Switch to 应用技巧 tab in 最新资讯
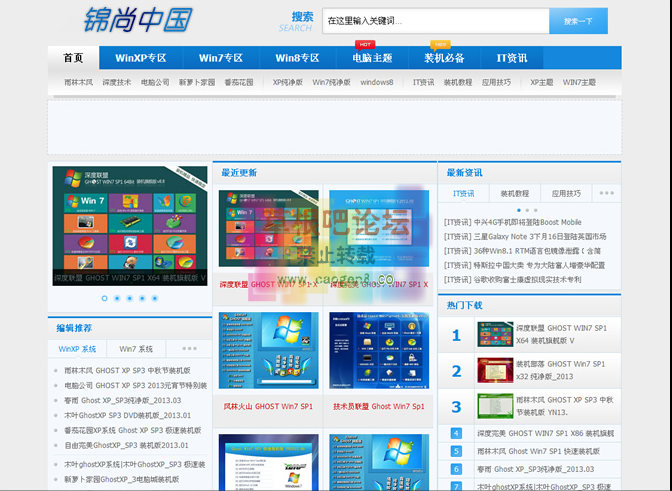 [566, 194]
